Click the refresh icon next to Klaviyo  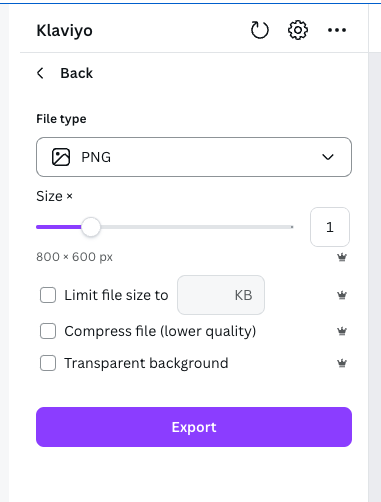259,30
